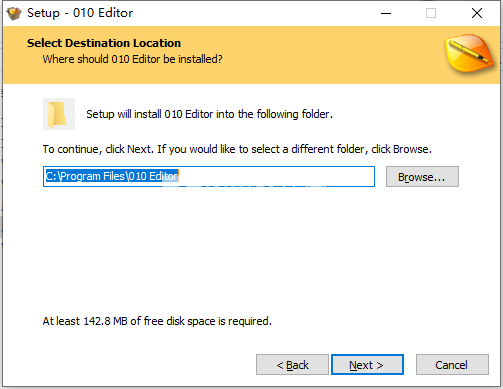The width and height of the screenshot is (503, 389).
Task: Click the greyed-out maximize button
Action: pyautogui.click(x=431, y=13)
